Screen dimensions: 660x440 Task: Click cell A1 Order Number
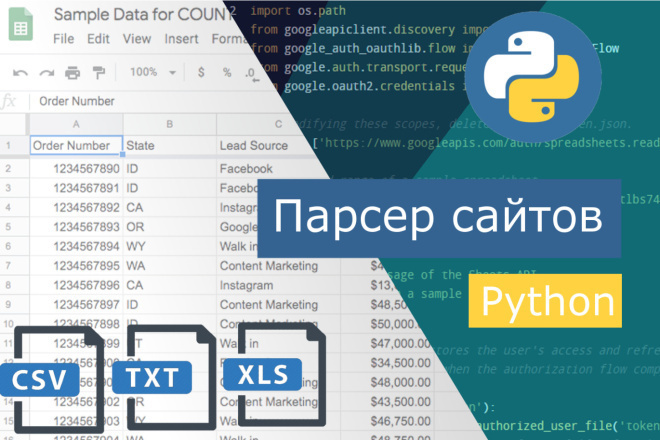(76, 146)
